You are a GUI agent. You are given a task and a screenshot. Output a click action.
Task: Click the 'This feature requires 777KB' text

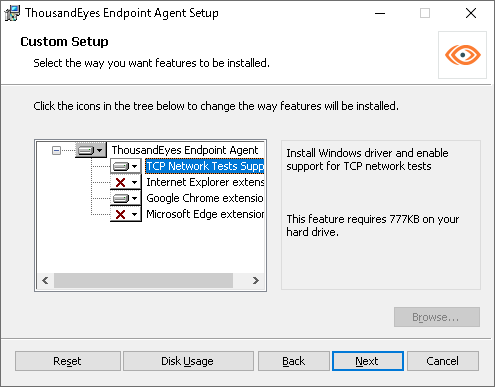pos(373,226)
